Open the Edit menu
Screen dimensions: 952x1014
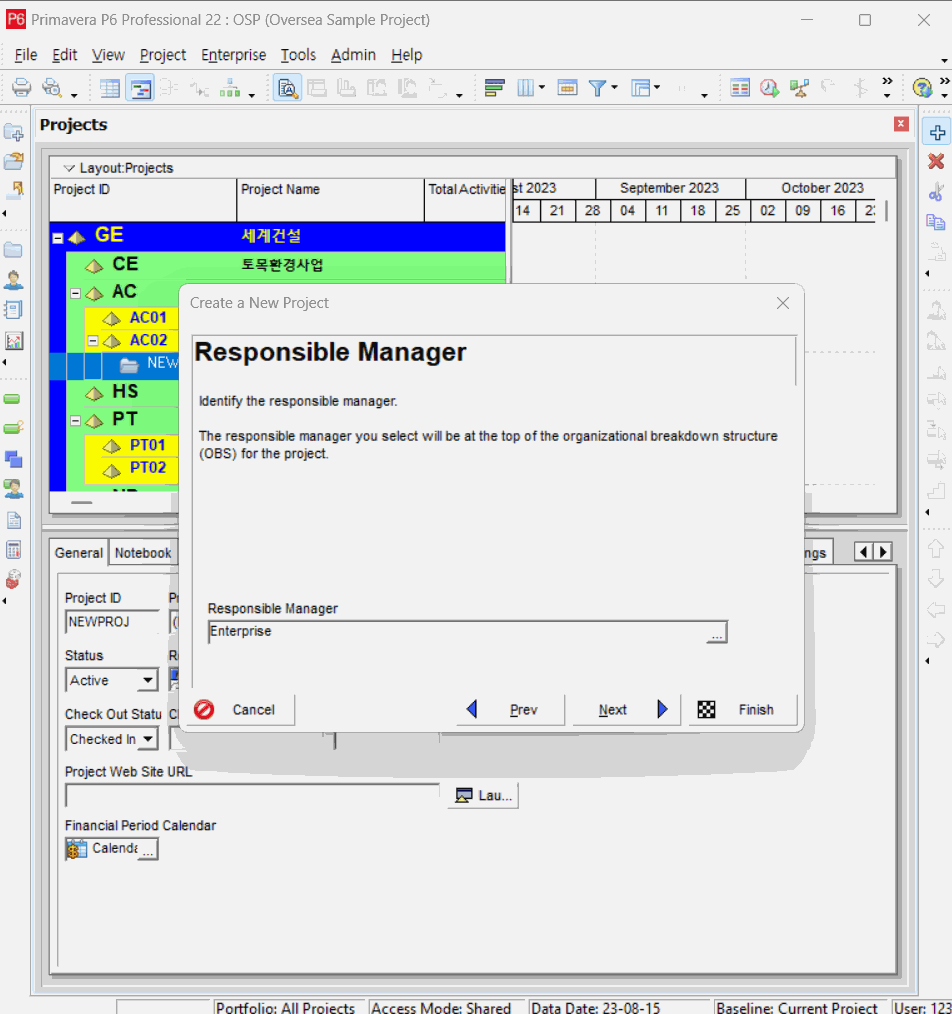coord(65,55)
